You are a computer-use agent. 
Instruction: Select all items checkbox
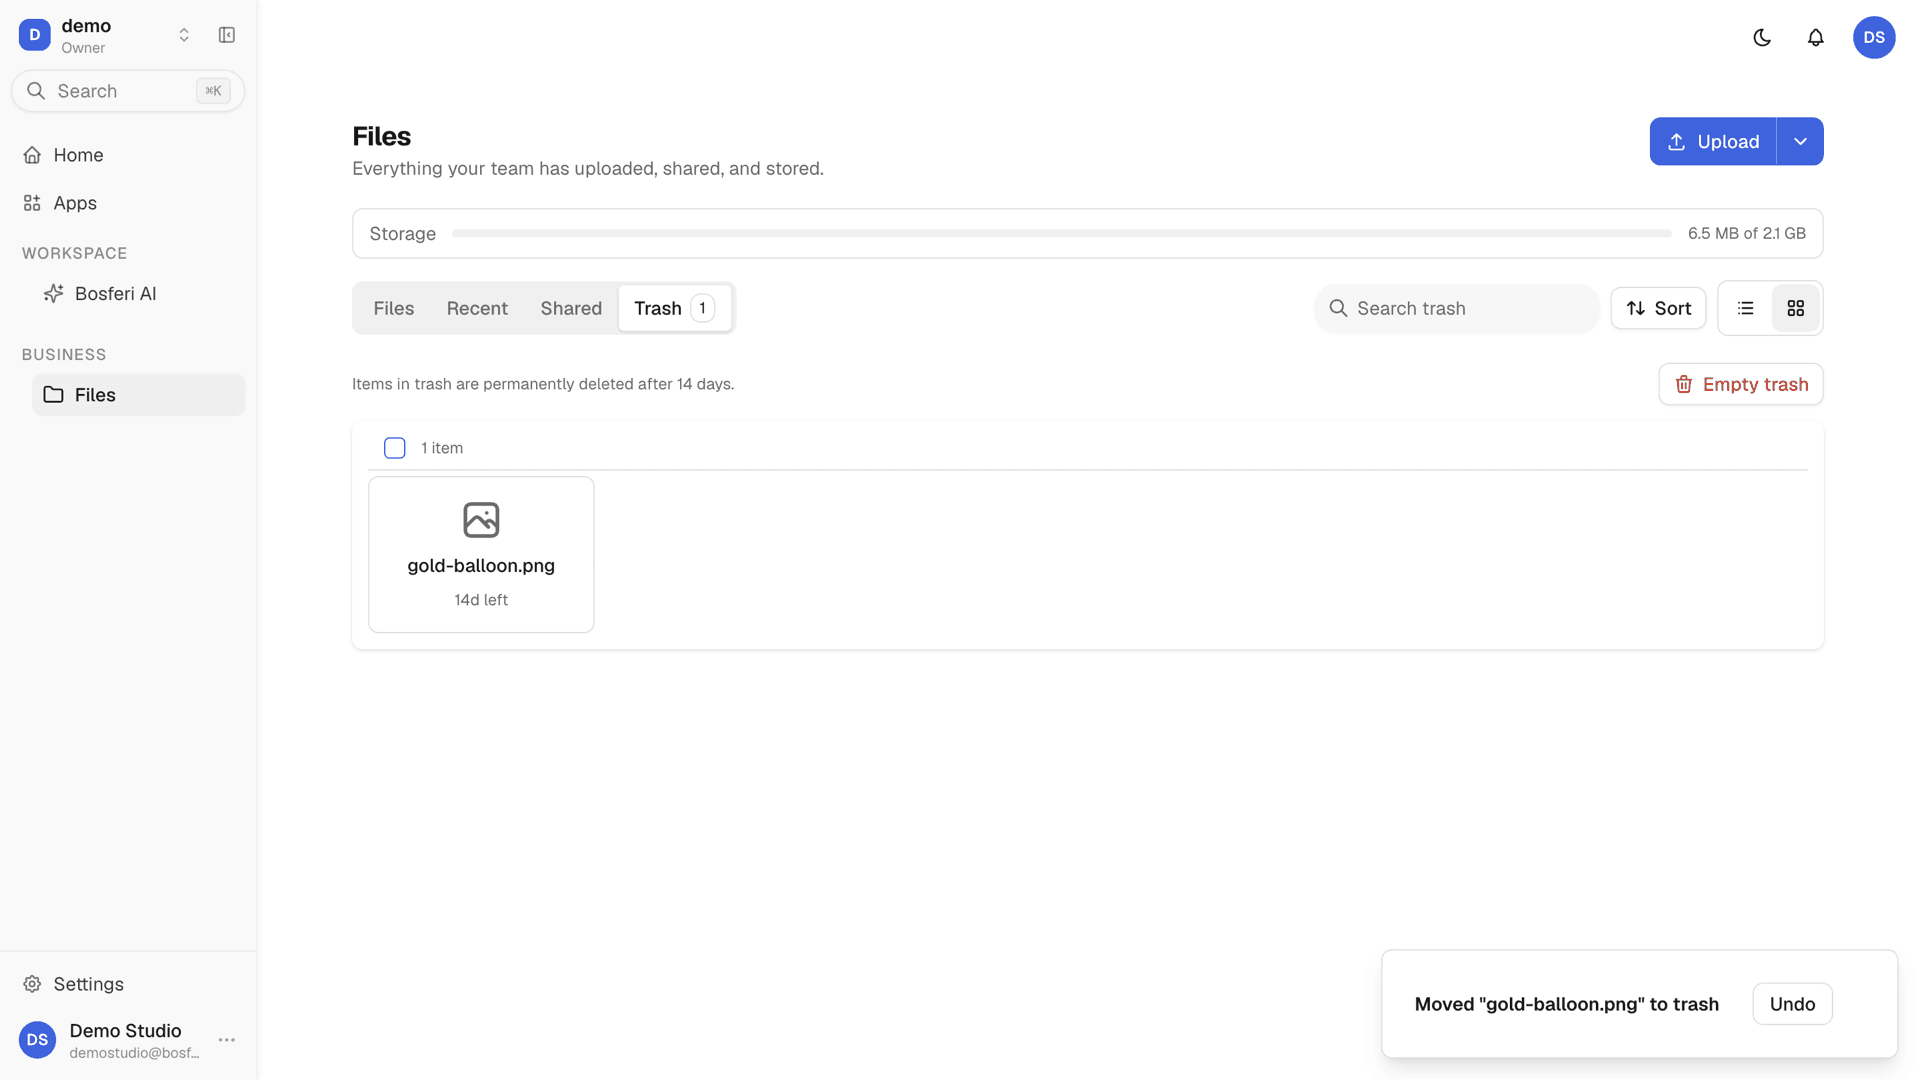coord(395,448)
